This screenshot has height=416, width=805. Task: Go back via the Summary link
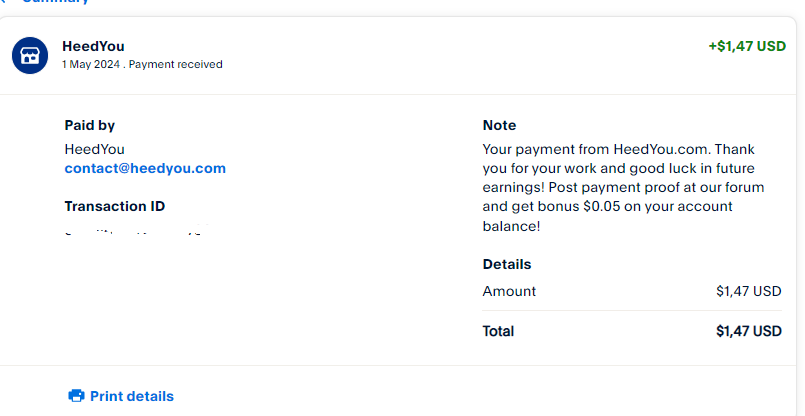pyautogui.click(x=55, y=2)
